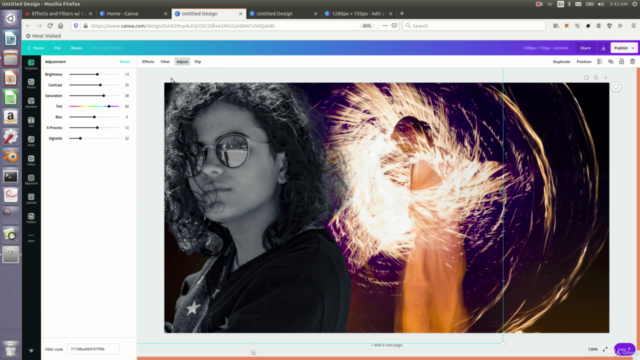This screenshot has height=360, width=640.
Task: Click the copy style icon in the toolbar
Action: (611, 62)
